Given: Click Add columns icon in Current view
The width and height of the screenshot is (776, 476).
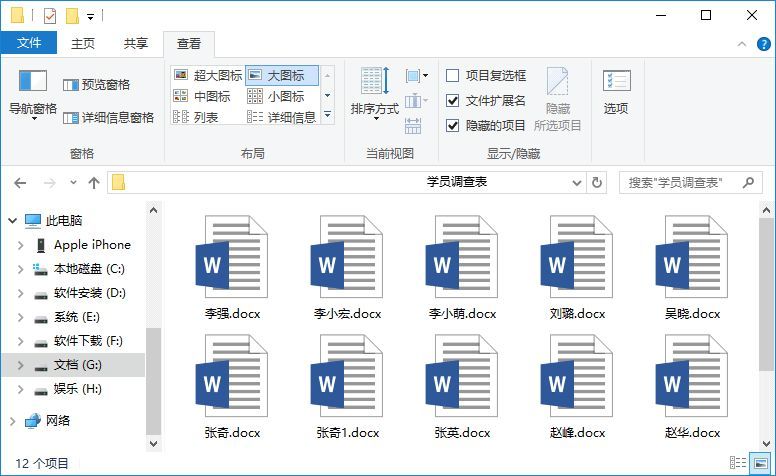Looking at the screenshot, I should tap(416, 101).
